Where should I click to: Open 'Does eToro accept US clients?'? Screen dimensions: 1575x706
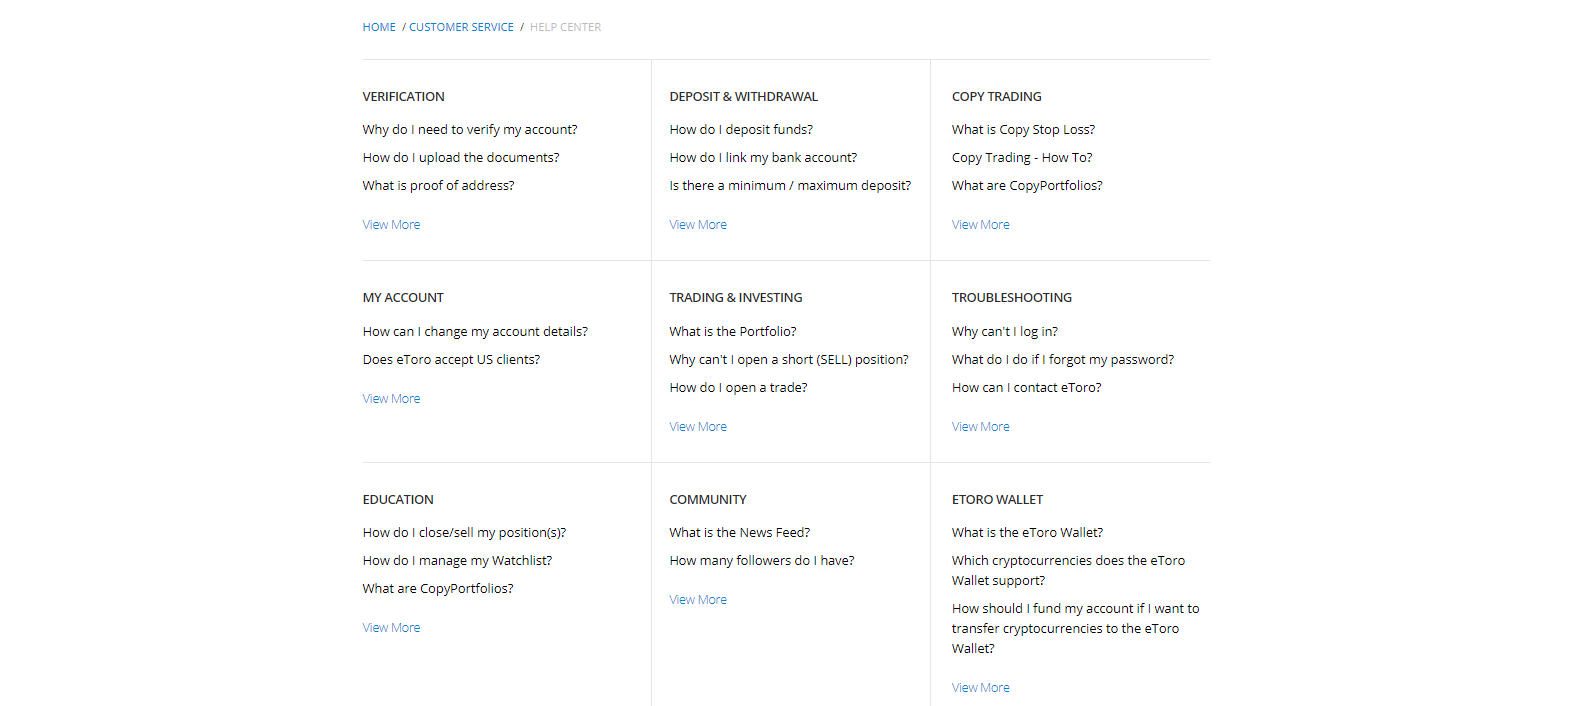coord(451,360)
